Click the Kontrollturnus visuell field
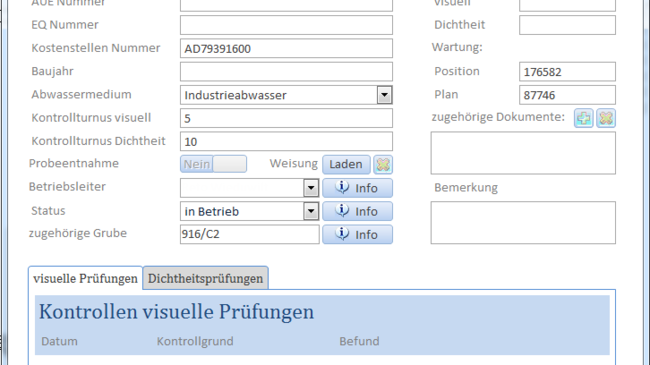The image size is (650, 365). 286,118
